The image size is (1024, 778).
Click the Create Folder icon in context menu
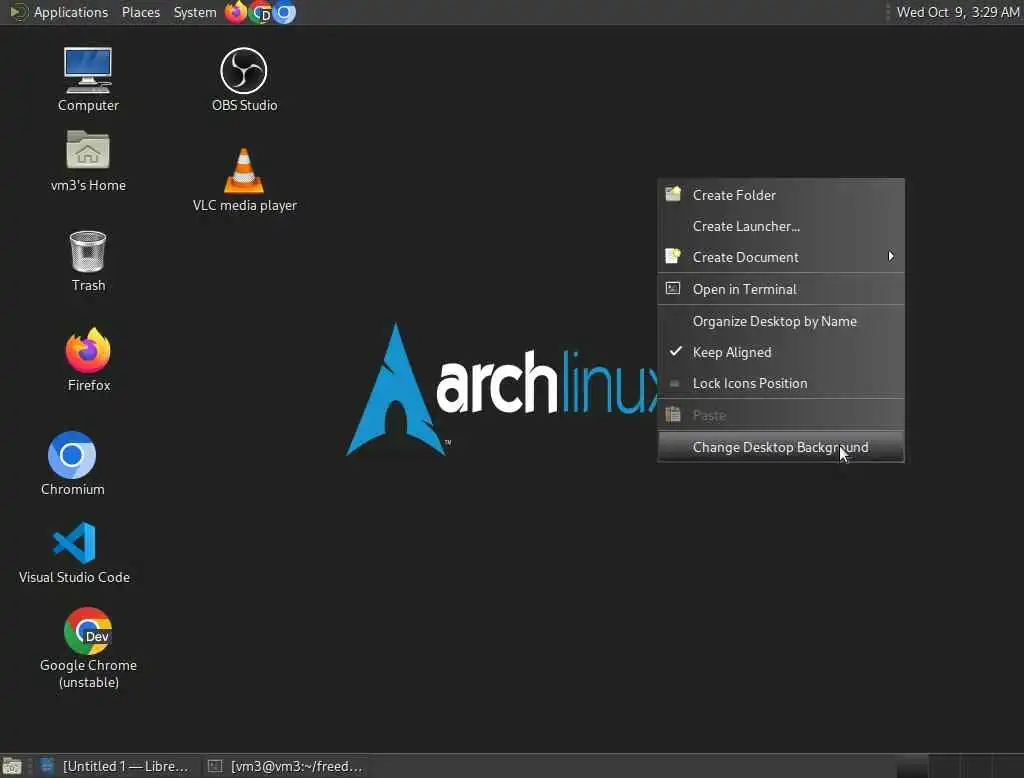point(673,194)
